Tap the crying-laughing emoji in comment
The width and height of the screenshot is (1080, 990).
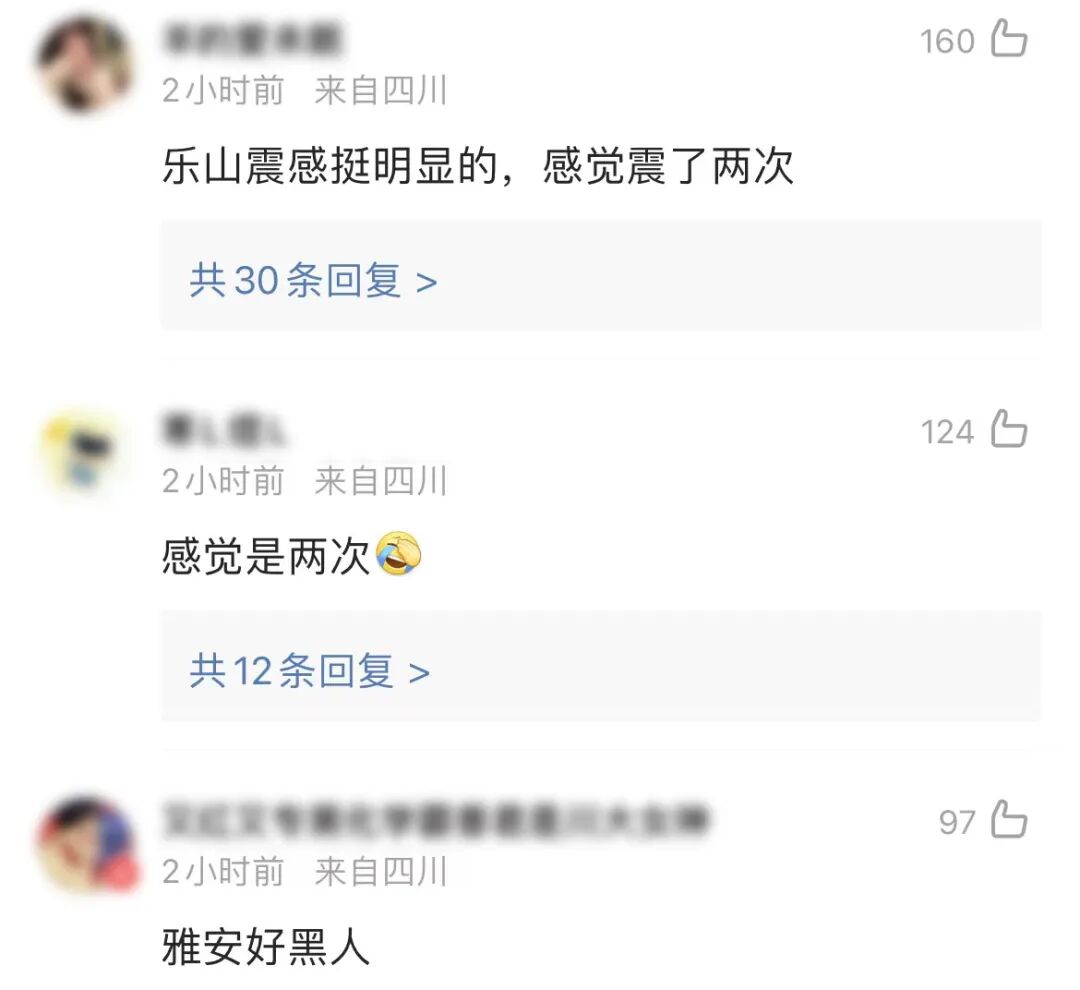399,554
